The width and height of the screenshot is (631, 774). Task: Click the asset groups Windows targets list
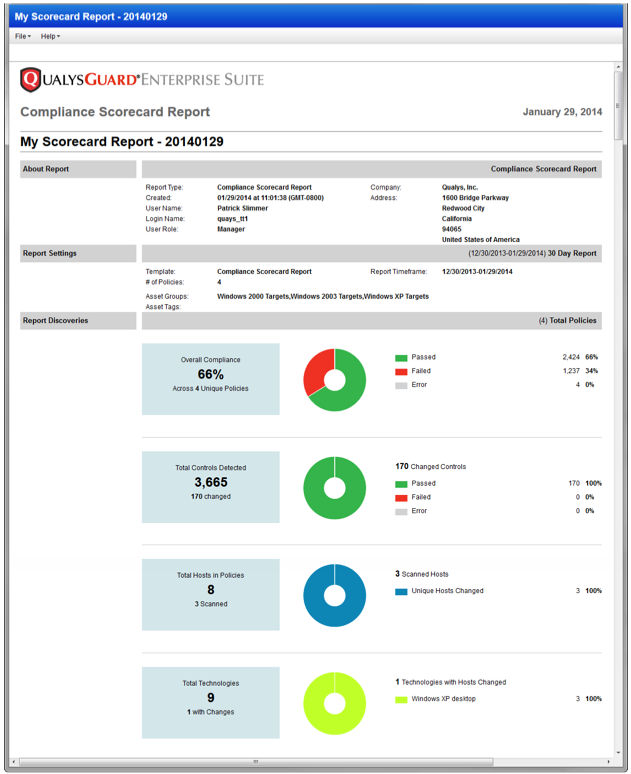click(323, 297)
